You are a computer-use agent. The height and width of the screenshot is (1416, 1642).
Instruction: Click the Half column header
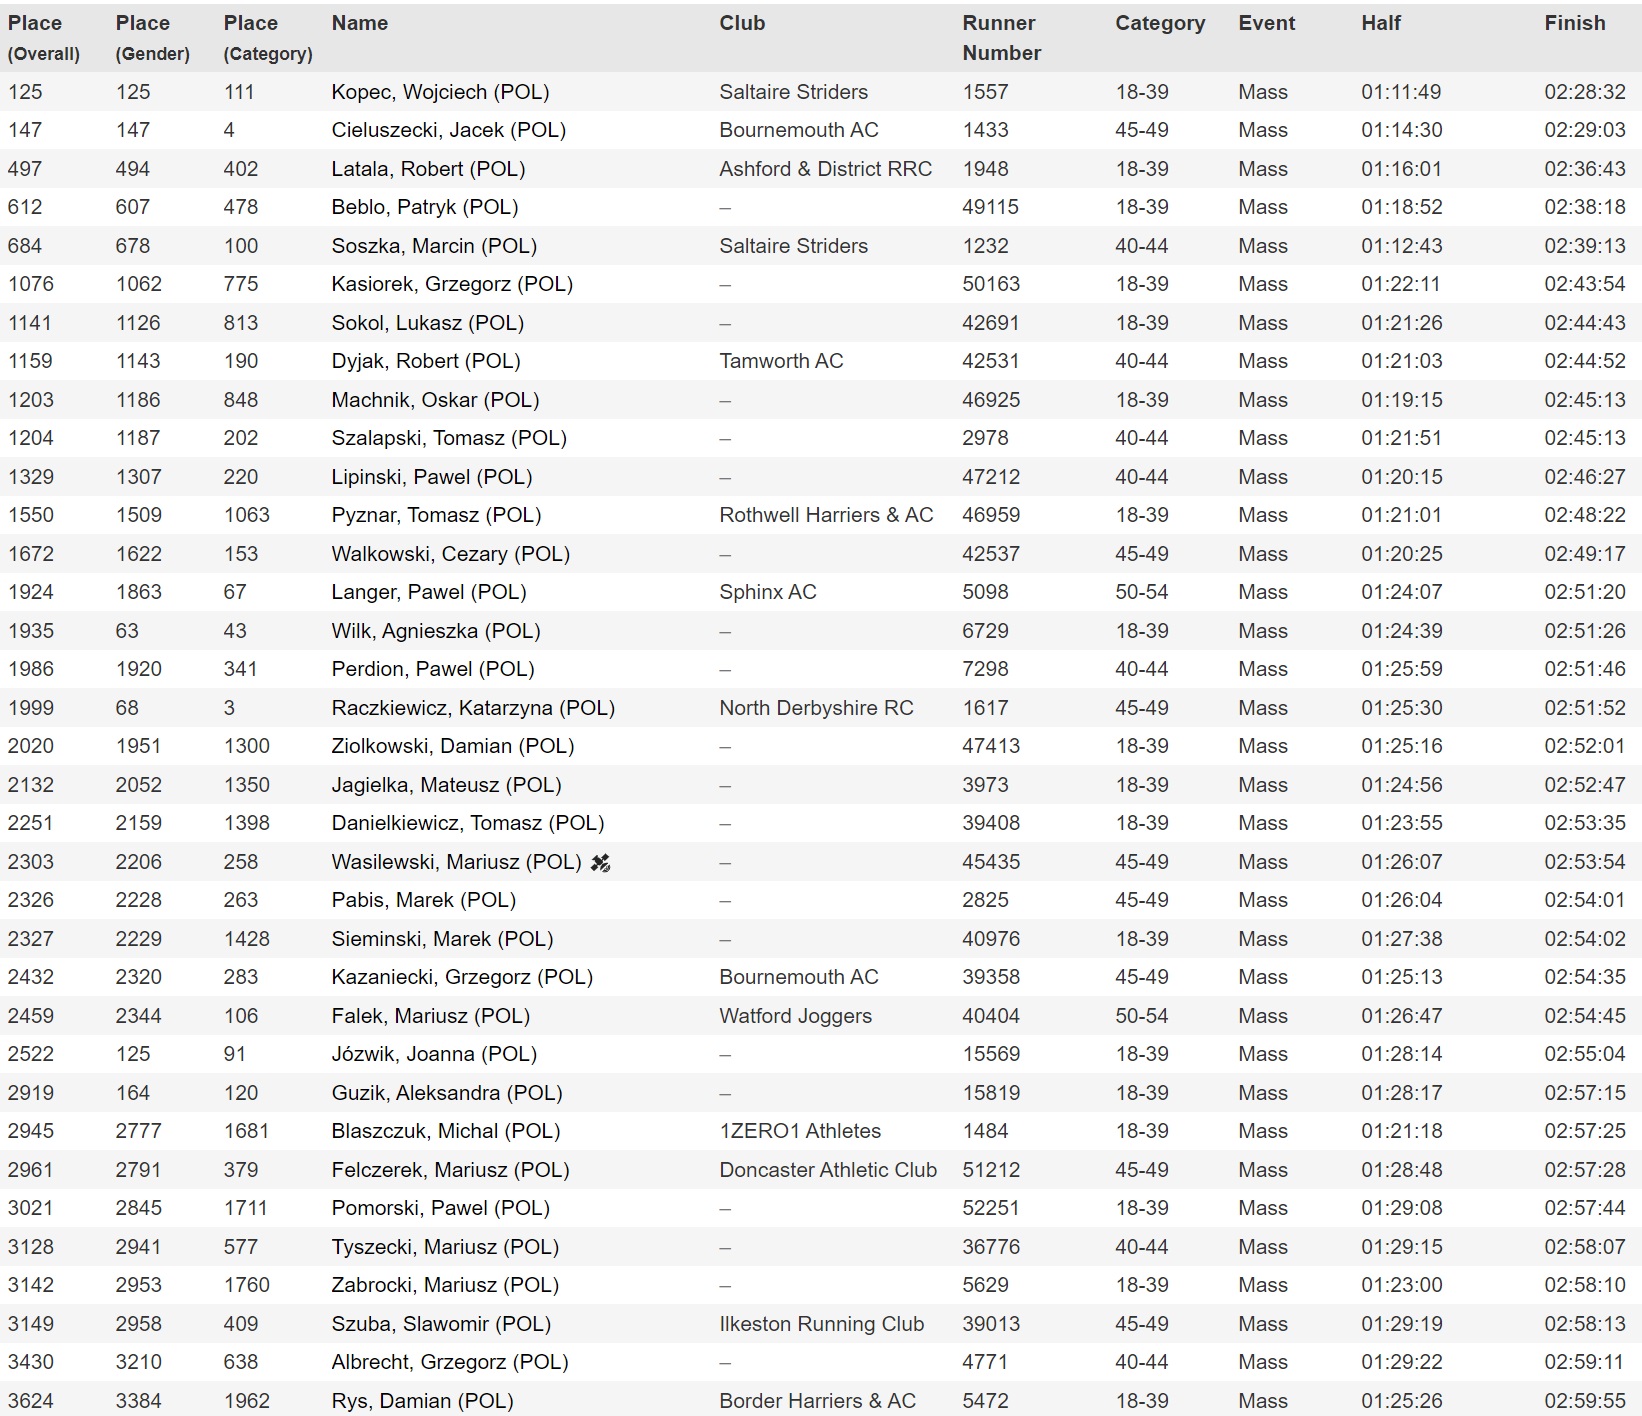[1381, 23]
